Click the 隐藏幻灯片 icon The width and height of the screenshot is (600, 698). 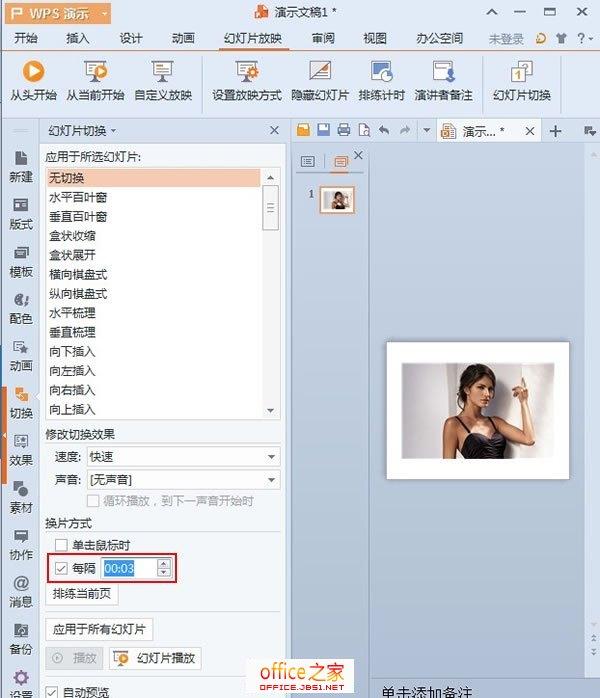coord(320,72)
